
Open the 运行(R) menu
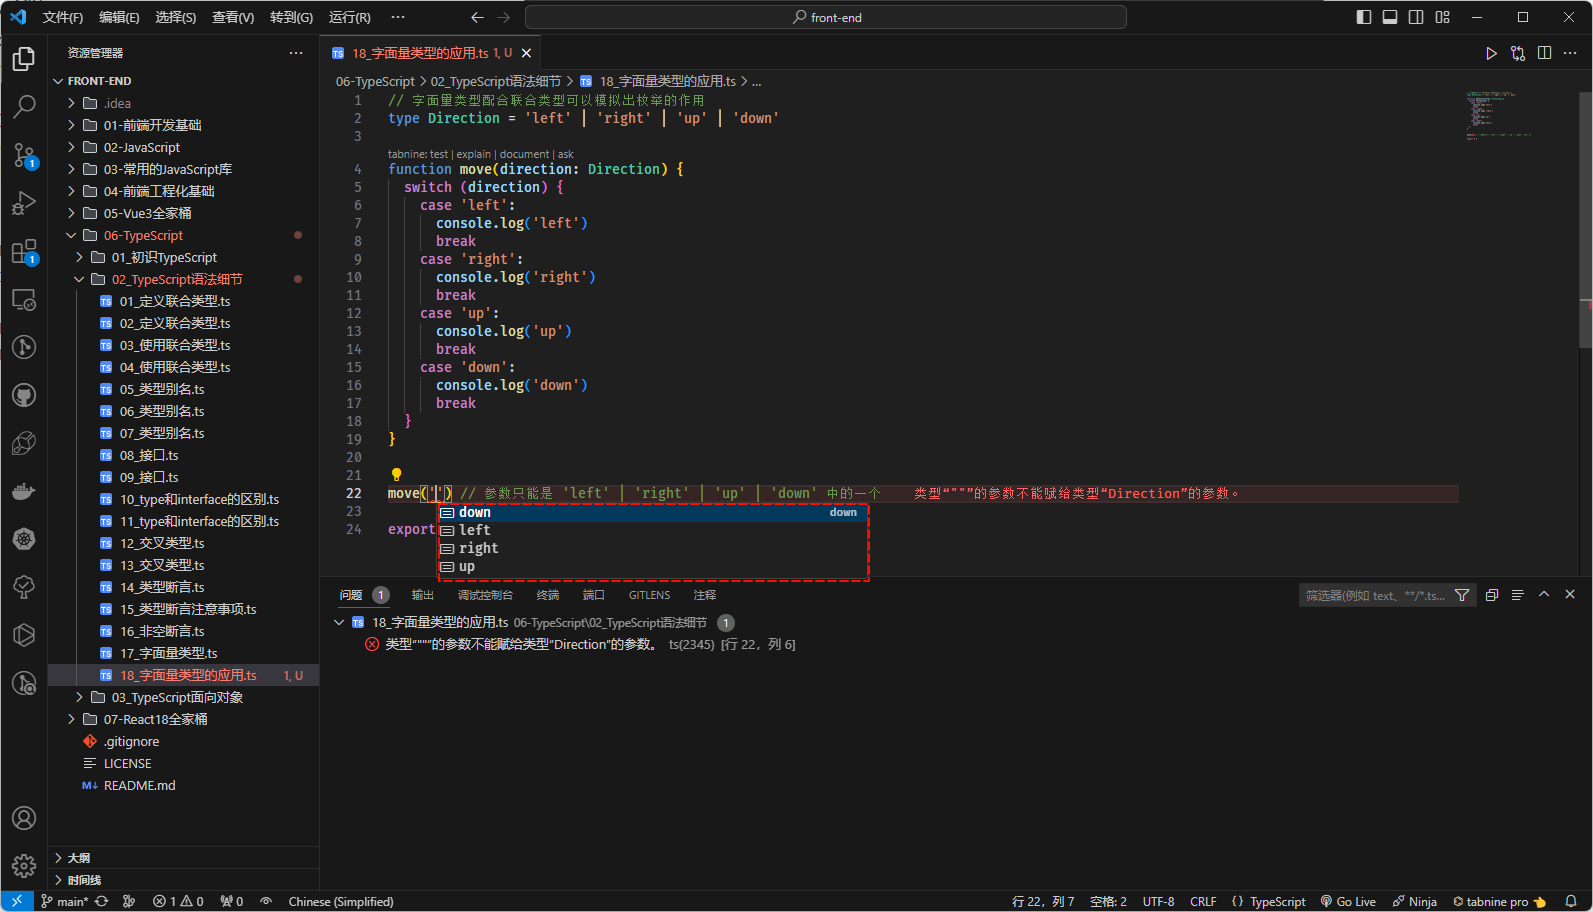pos(349,17)
